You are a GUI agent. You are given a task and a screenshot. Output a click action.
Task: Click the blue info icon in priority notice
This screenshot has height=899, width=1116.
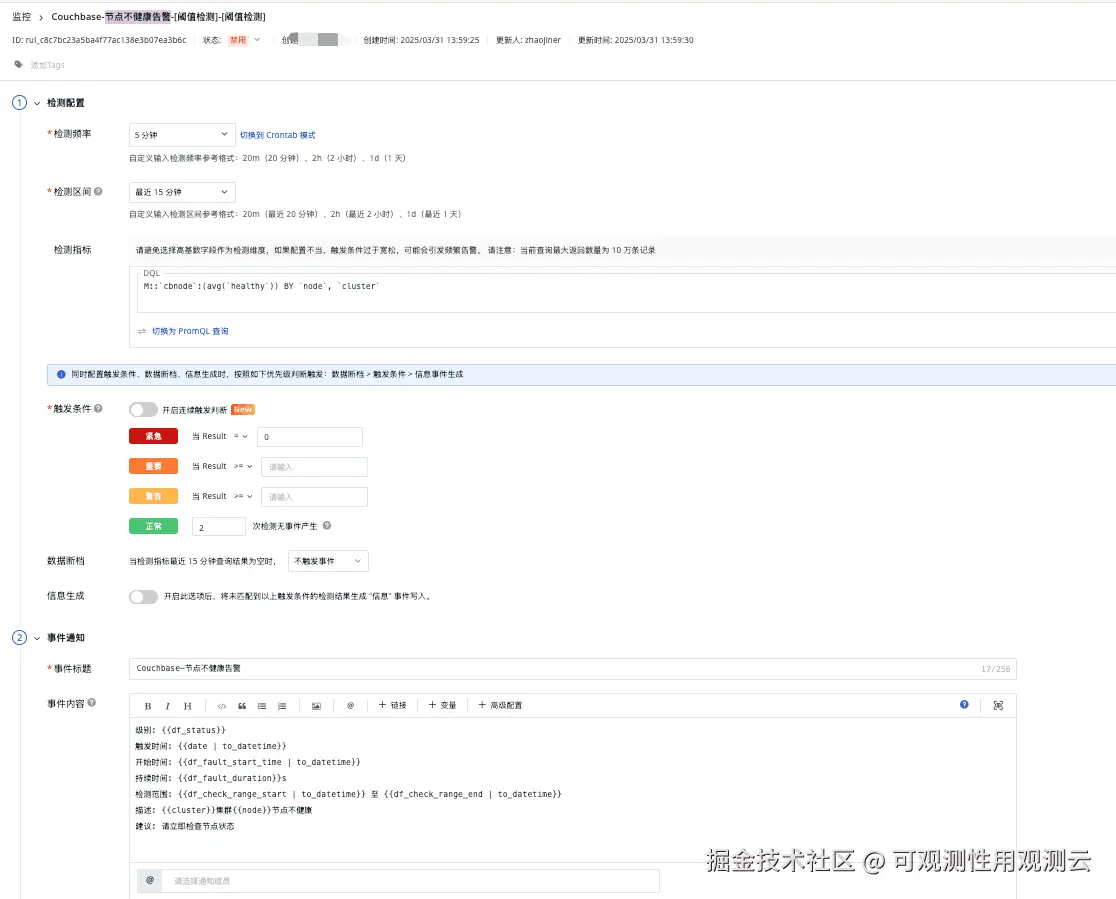pyautogui.click(x=61, y=374)
